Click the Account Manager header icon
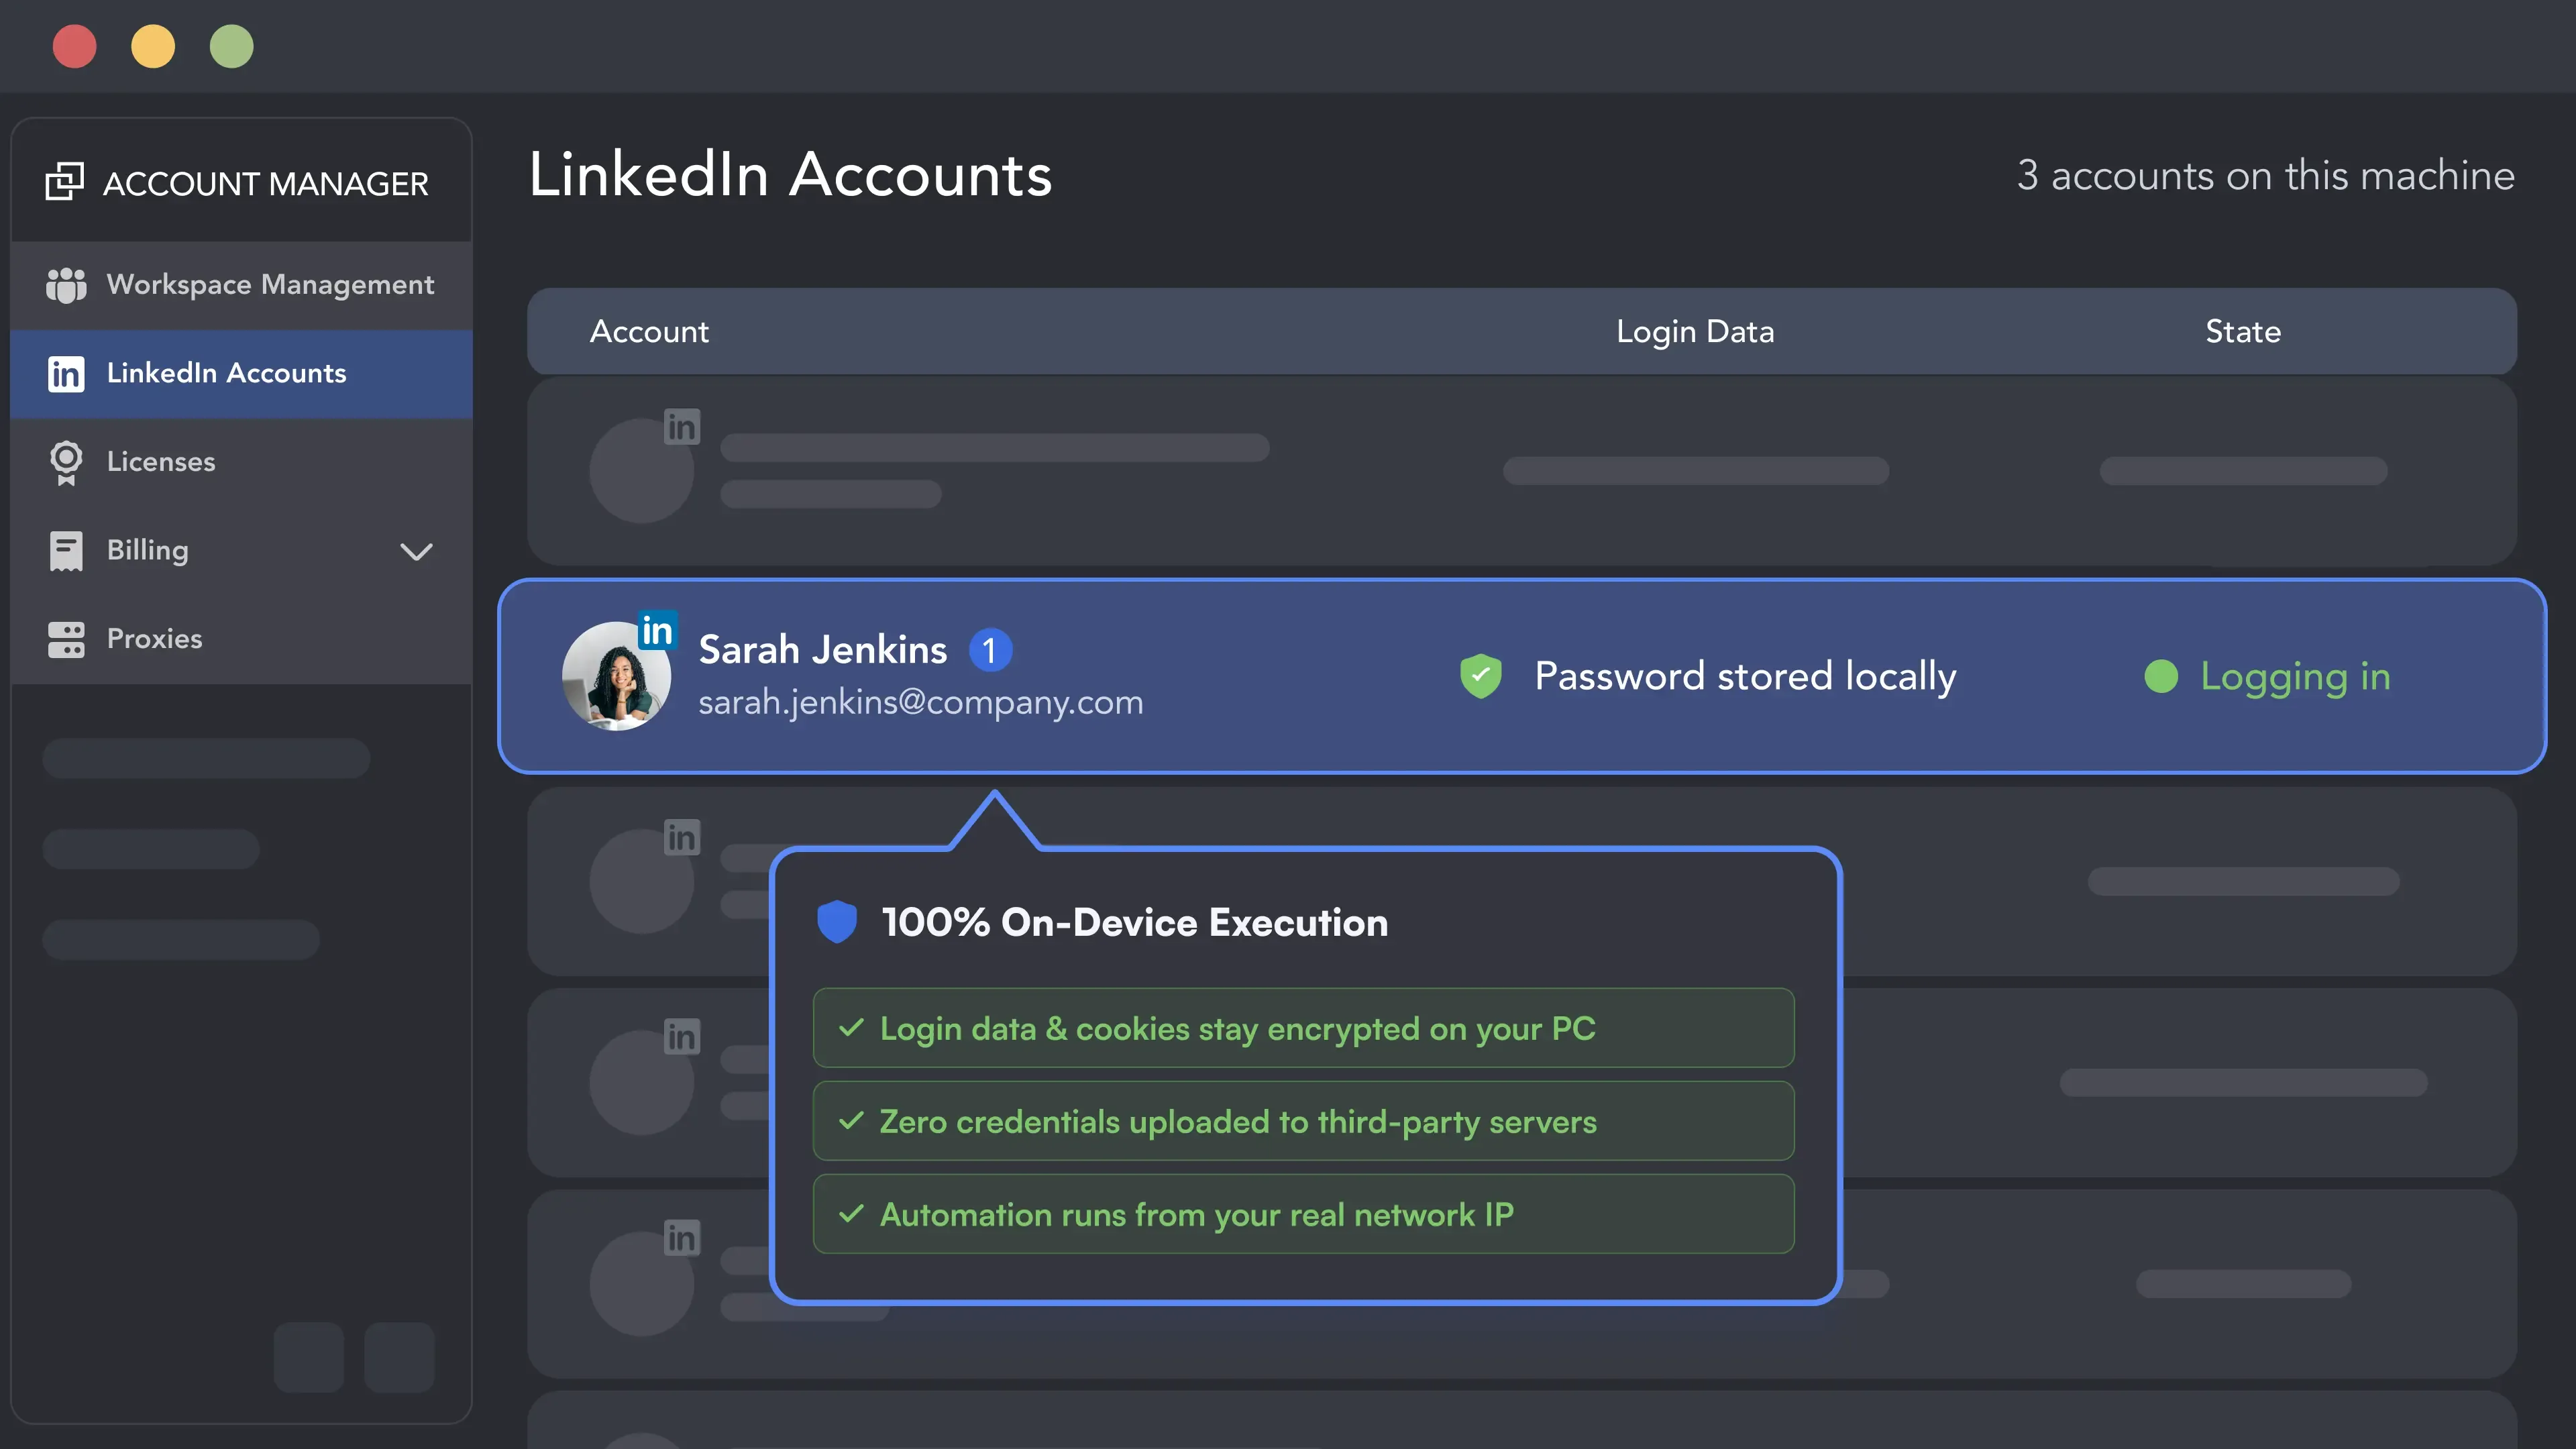 pos(65,181)
